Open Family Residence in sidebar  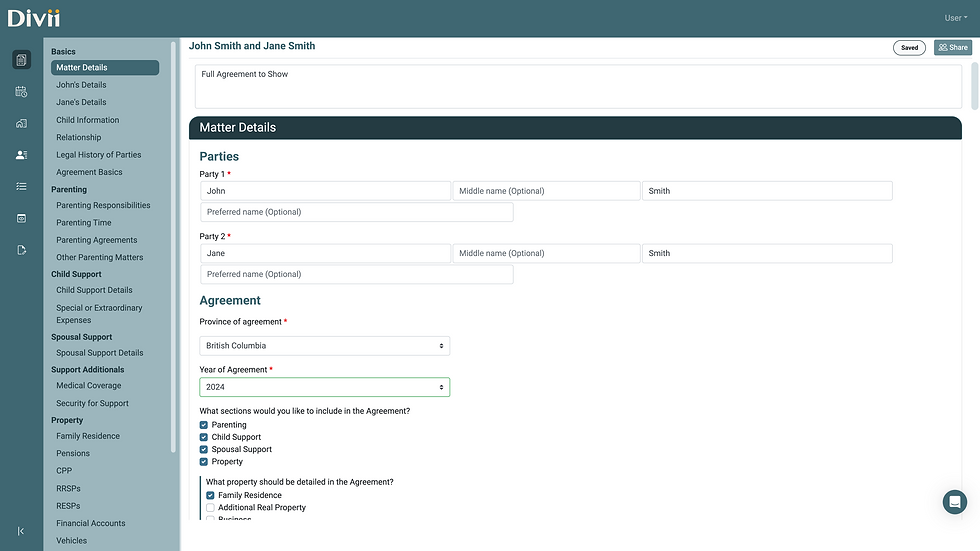pos(88,437)
